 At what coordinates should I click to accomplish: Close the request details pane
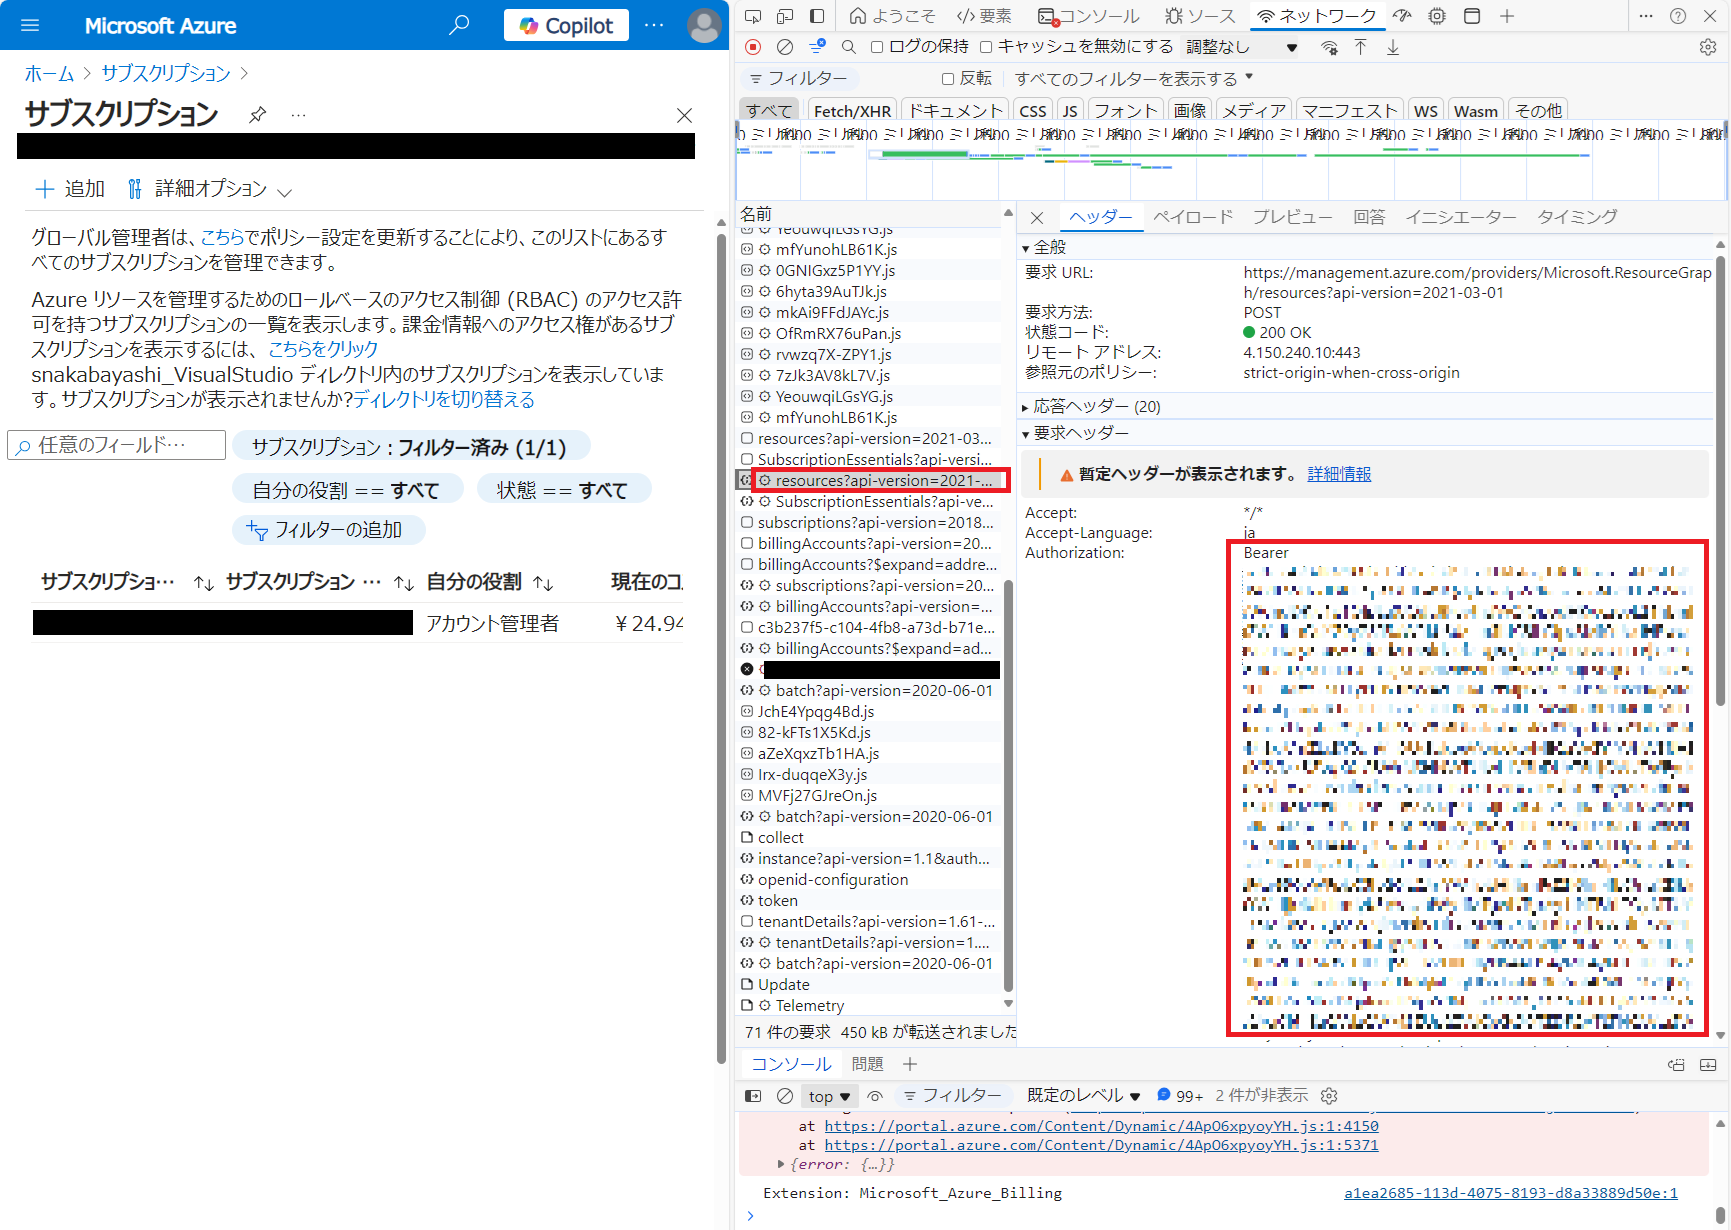pos(1037,218)
